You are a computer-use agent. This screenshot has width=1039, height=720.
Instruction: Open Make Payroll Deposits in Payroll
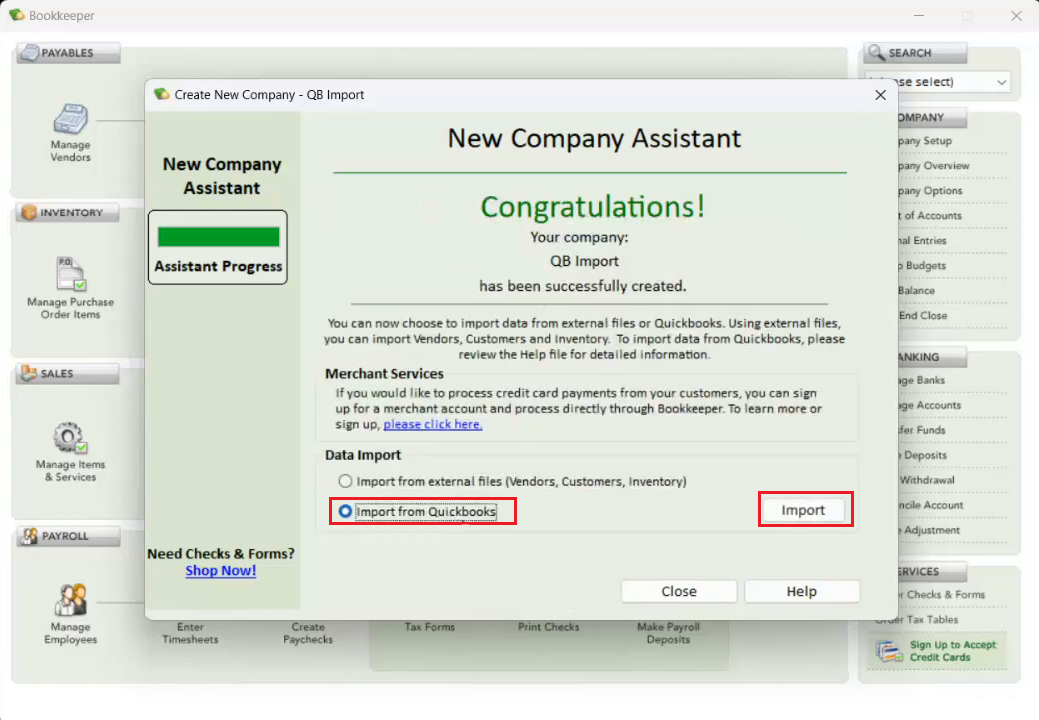(668, 633)
